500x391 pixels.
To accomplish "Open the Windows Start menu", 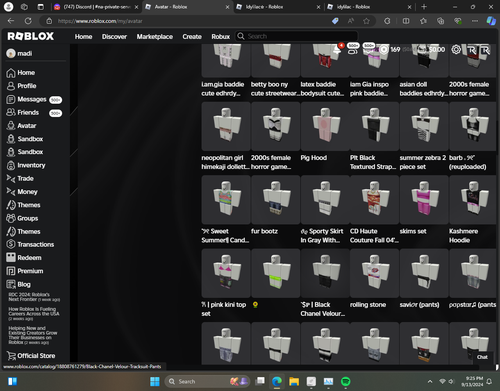I will pos(155,381).
